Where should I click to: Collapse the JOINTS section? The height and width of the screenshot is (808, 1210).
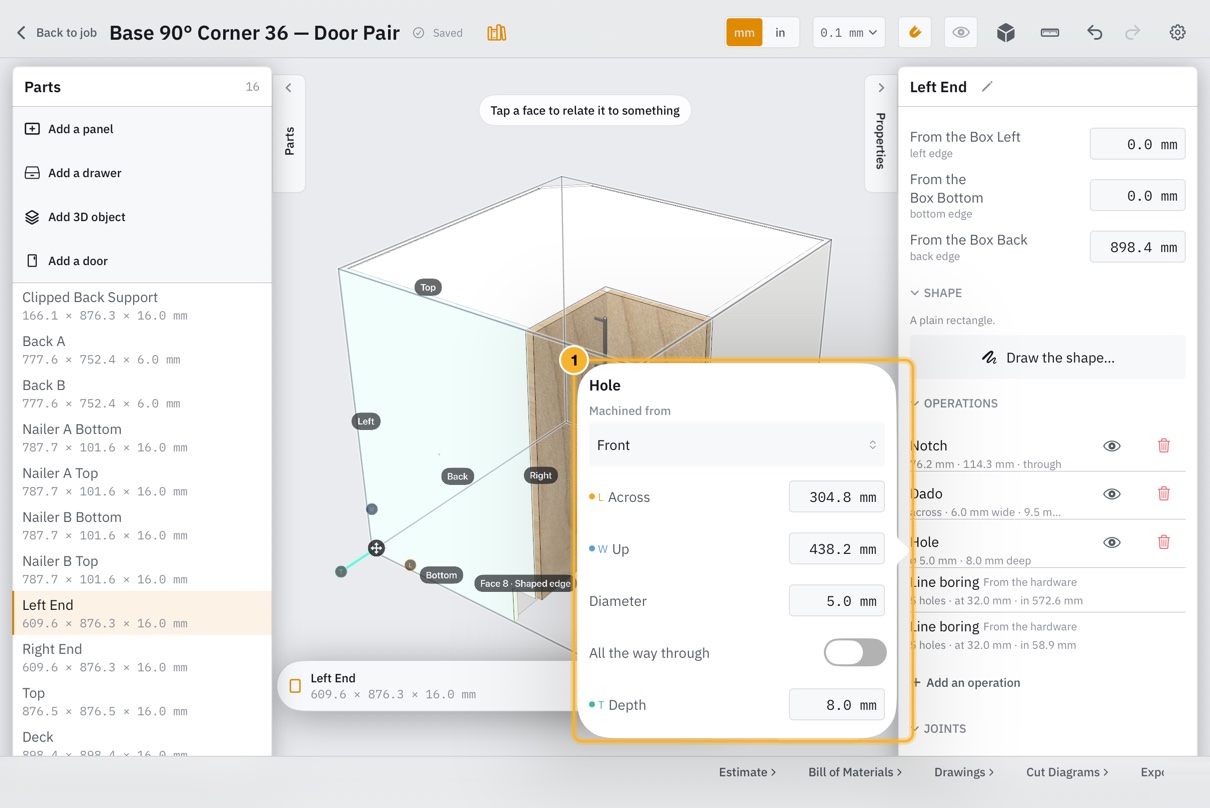[x=938, y=729]
